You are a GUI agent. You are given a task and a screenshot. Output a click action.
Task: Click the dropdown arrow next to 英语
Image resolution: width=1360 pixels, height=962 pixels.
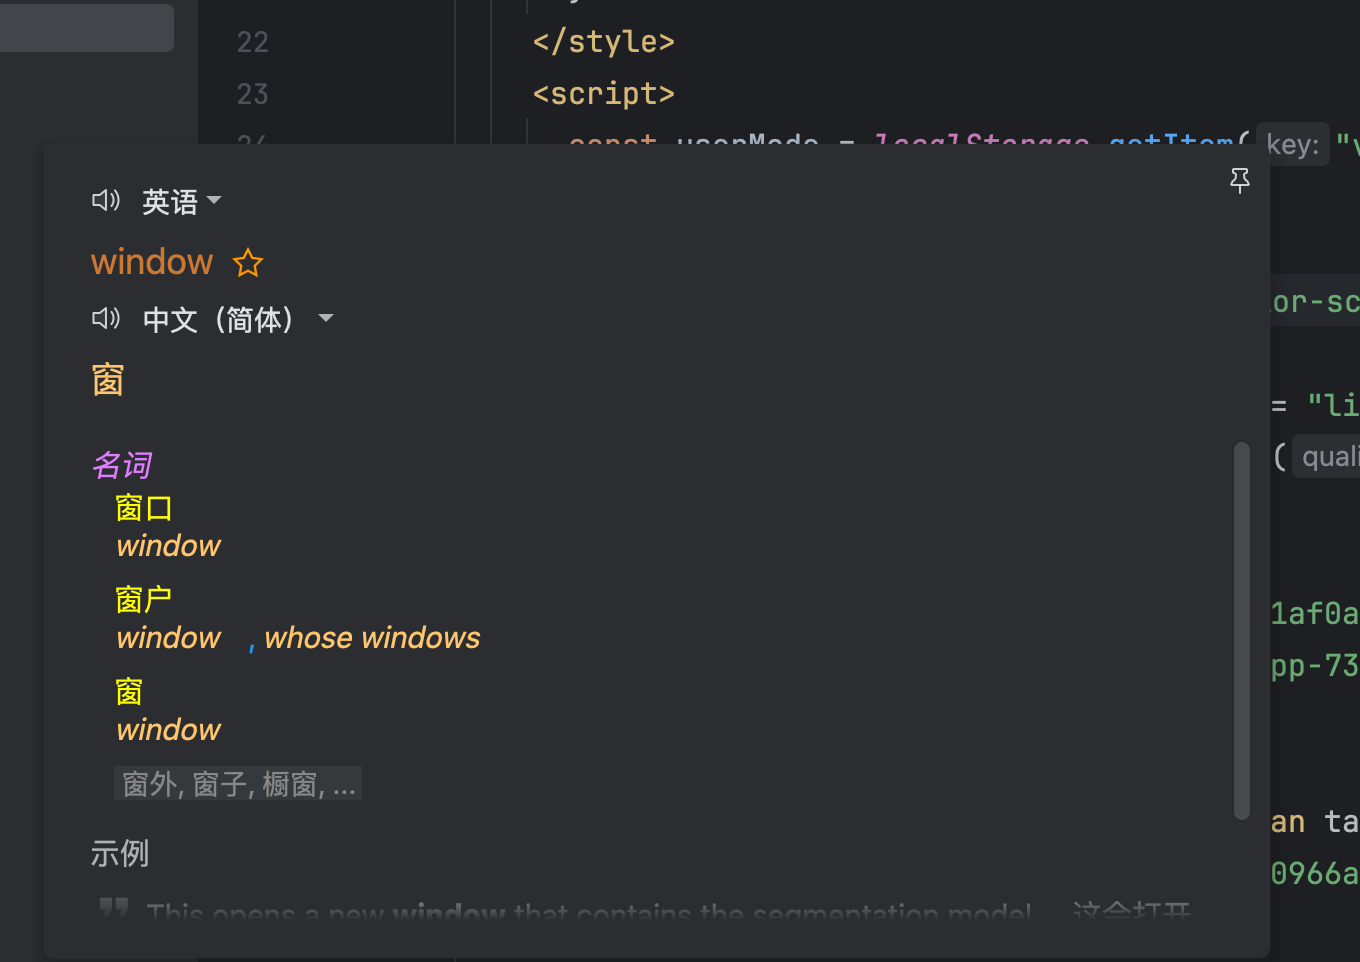[216, 203]
